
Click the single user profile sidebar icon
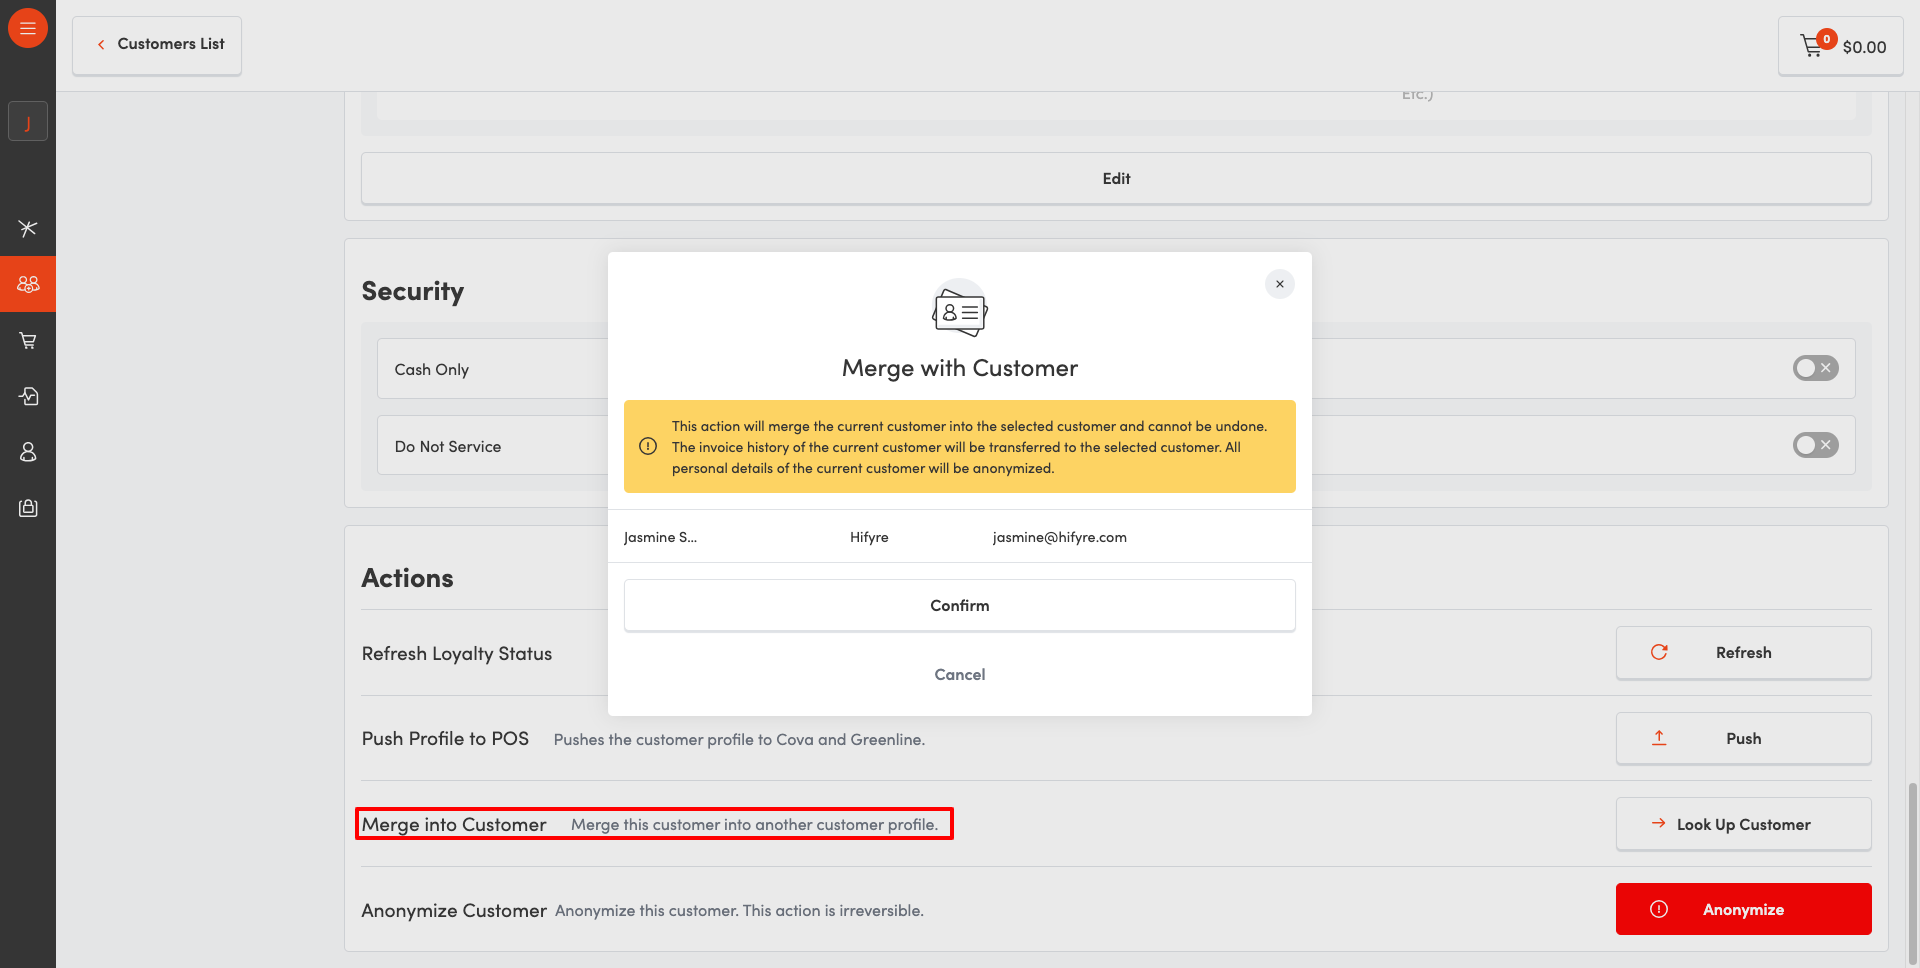[x=28, y=452]
